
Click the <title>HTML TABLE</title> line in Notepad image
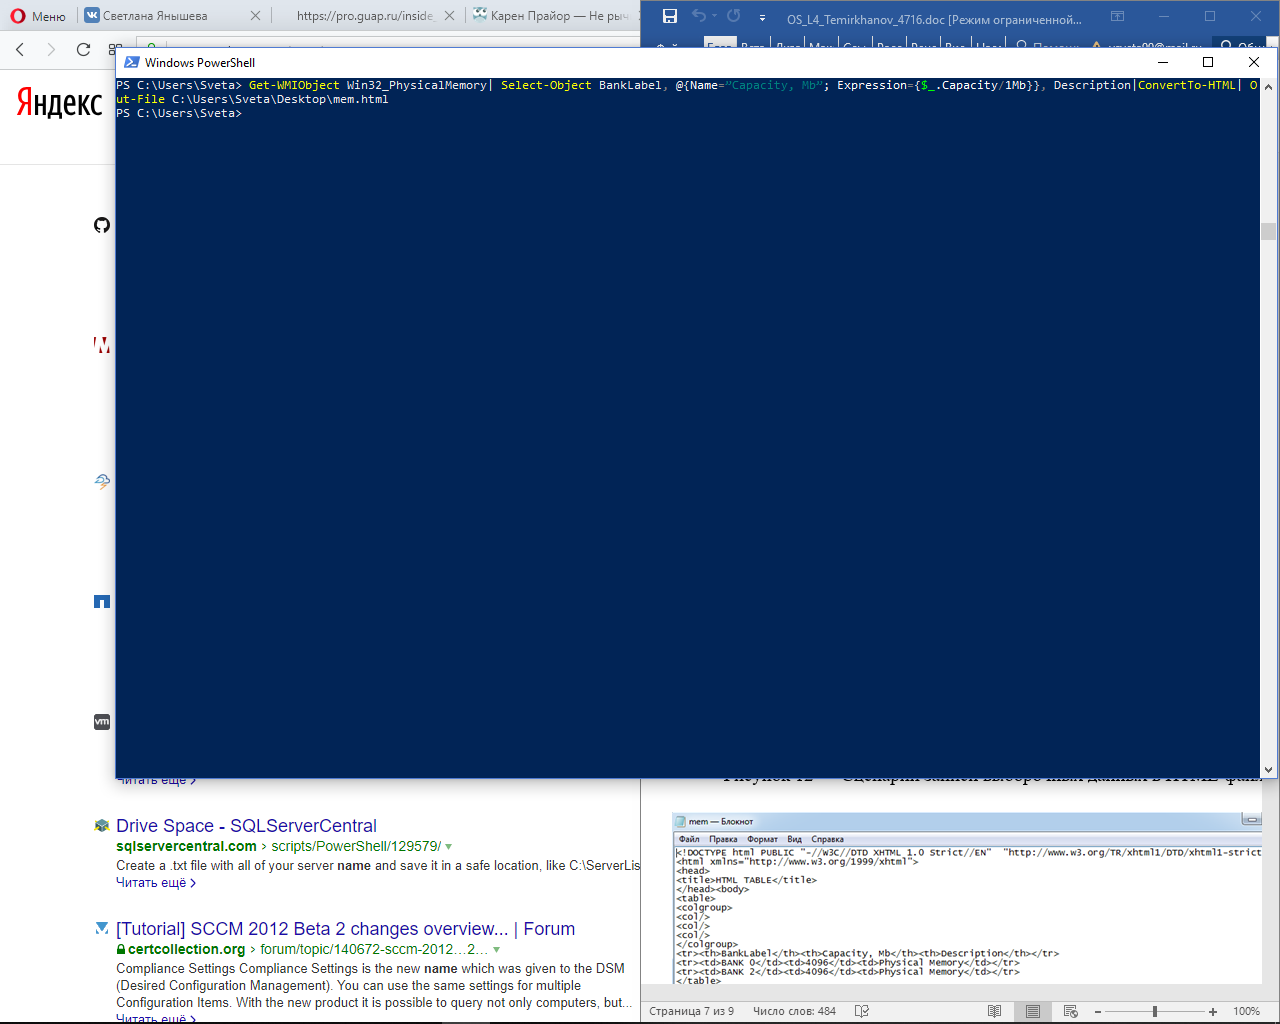pos(746,880)
